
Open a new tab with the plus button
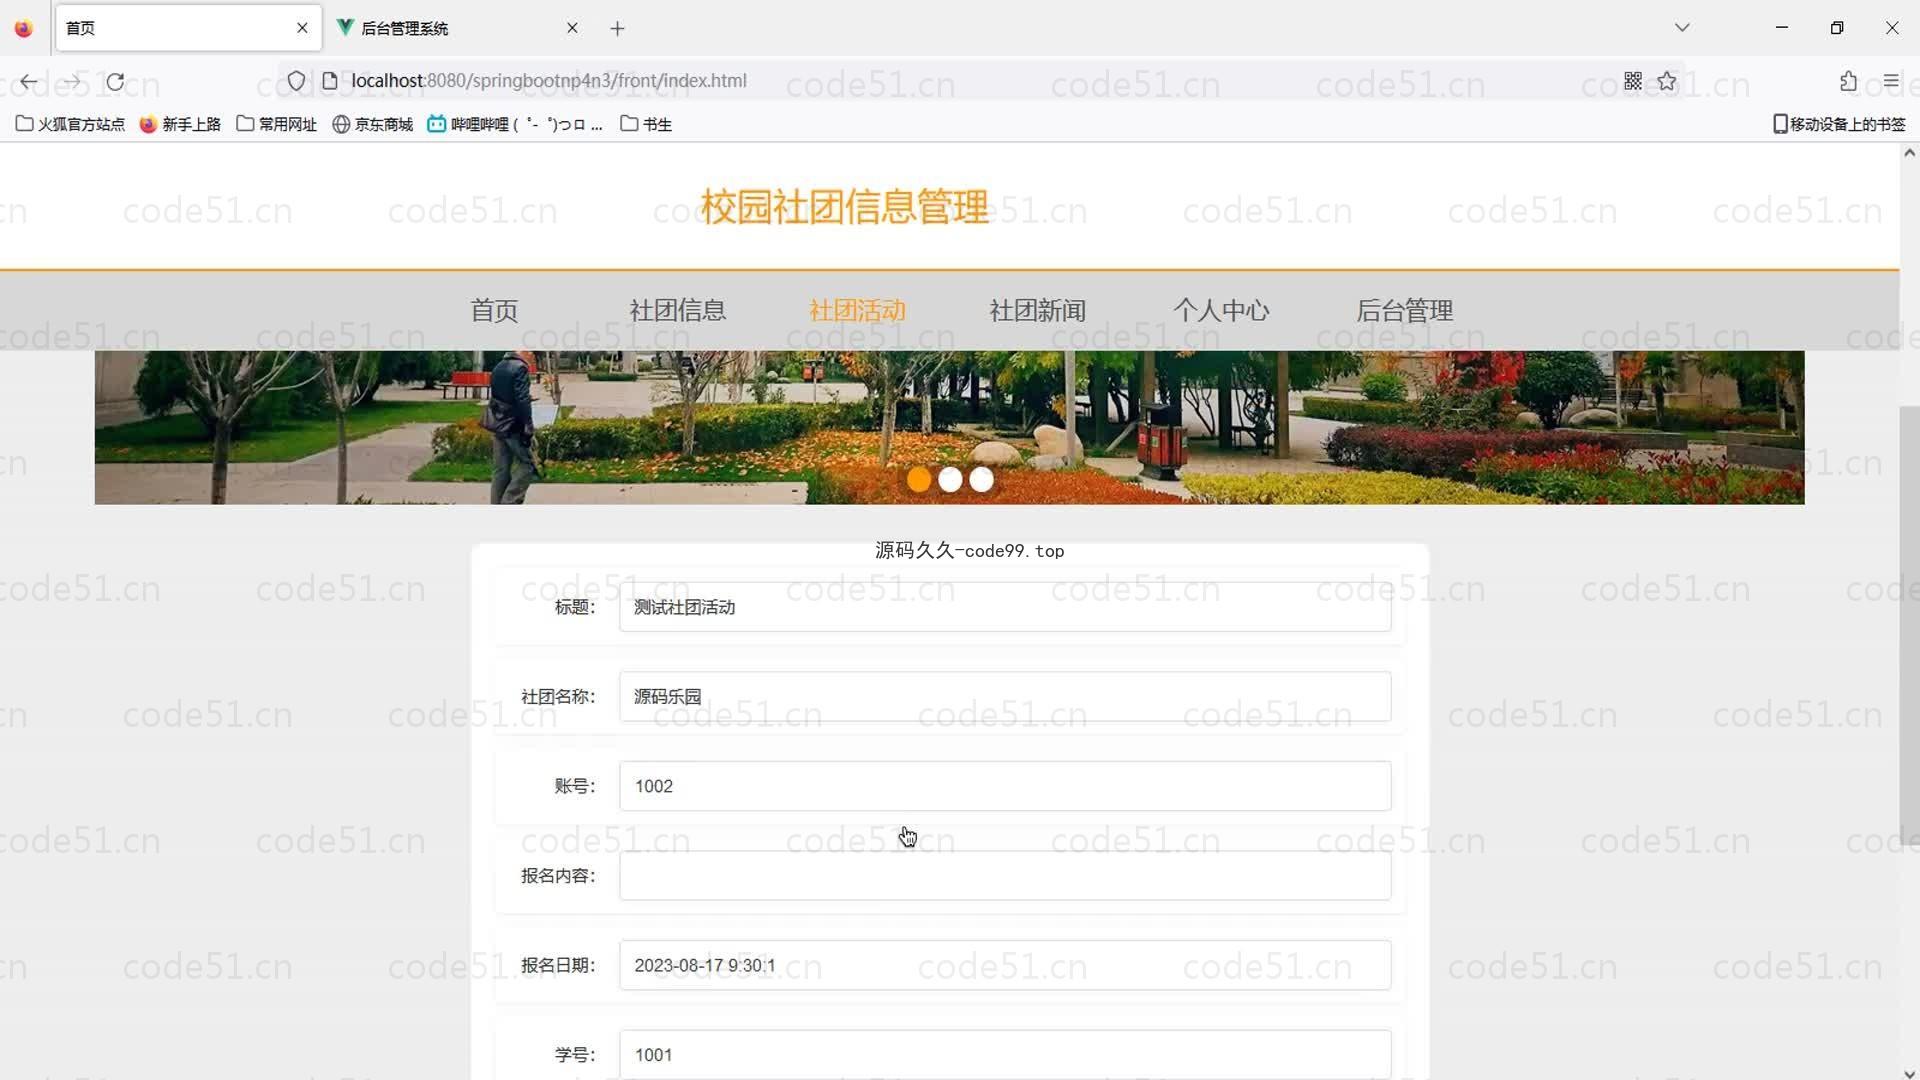click(617, 28)
